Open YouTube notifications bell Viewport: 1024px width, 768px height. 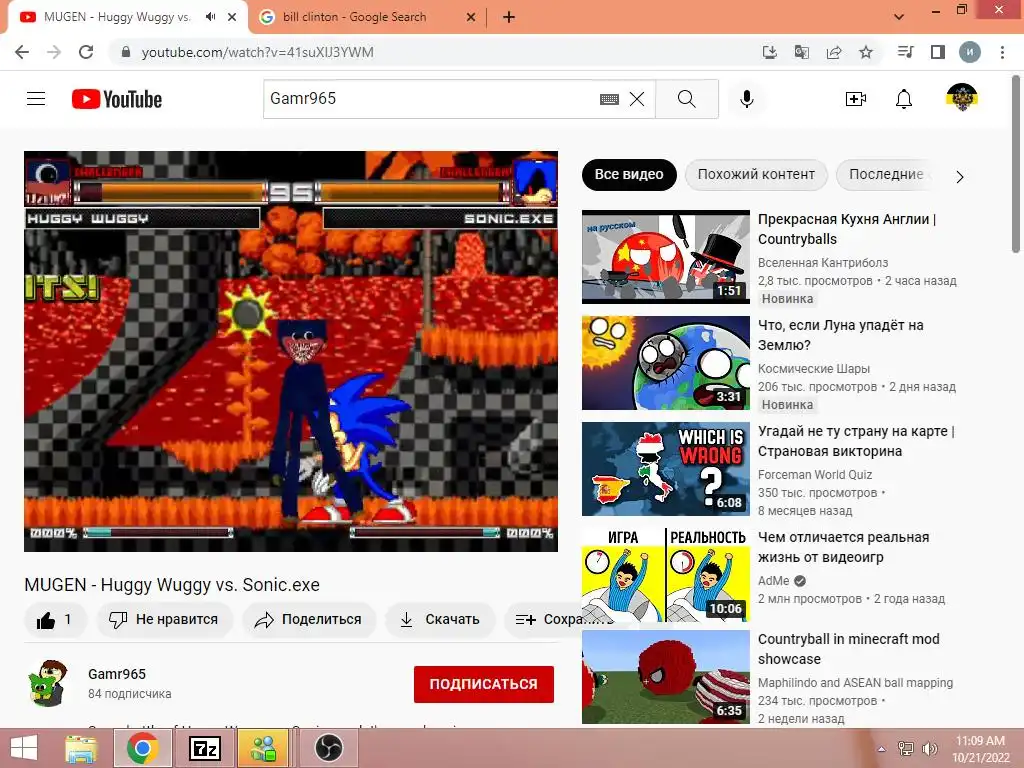click(x=904, y=99)
